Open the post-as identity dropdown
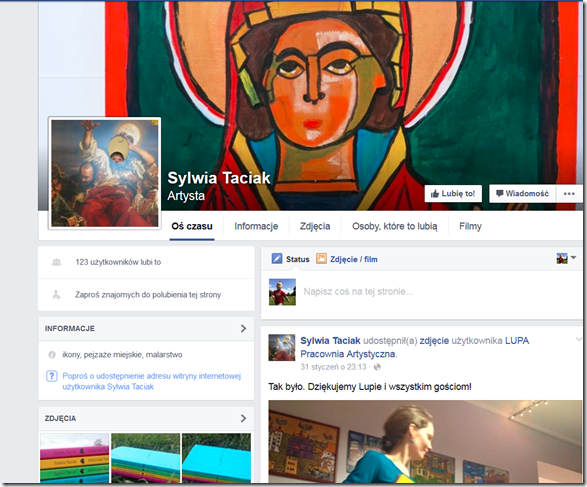The image size is (587, 487). point(566,258)
